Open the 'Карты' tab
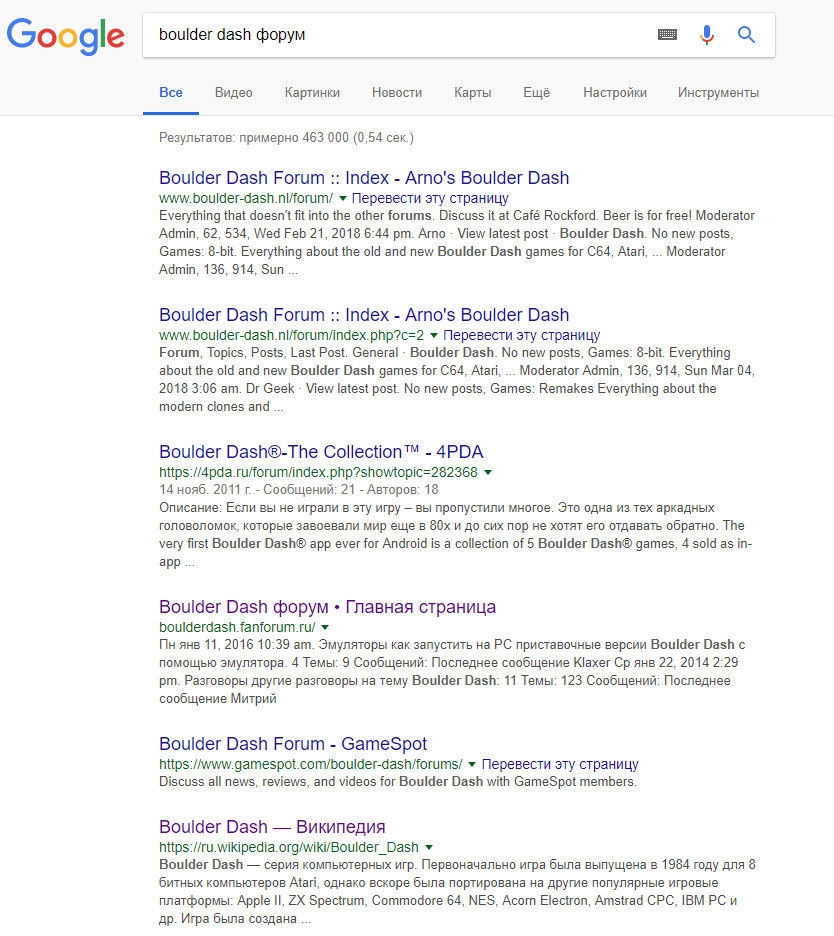The width and height of the screenshot is (834, 936). point(473,93)
